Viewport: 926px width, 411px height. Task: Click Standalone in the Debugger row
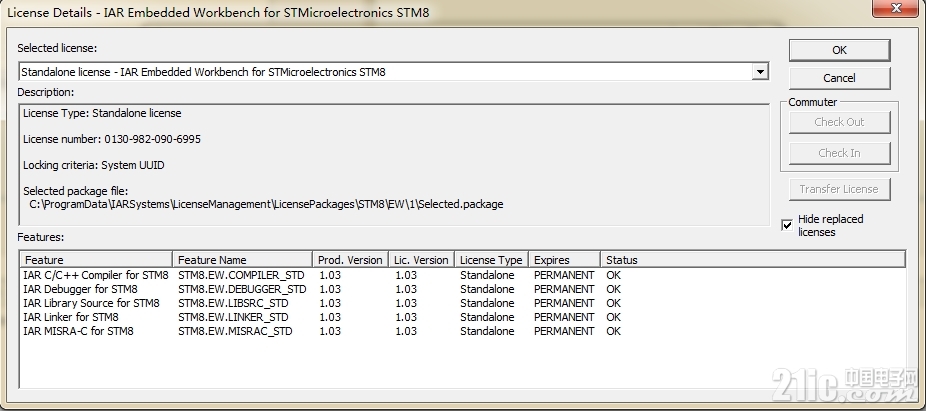[x=487, y=289]
